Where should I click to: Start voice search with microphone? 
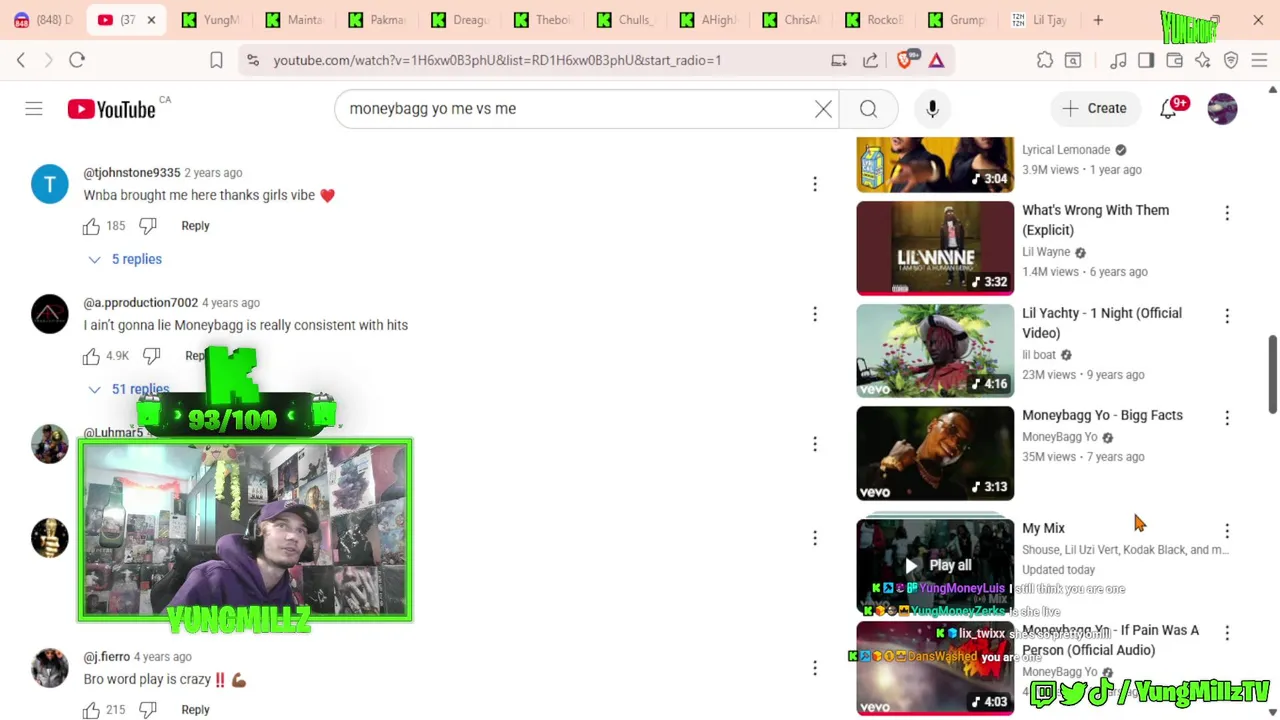click(x=932, y=108)
